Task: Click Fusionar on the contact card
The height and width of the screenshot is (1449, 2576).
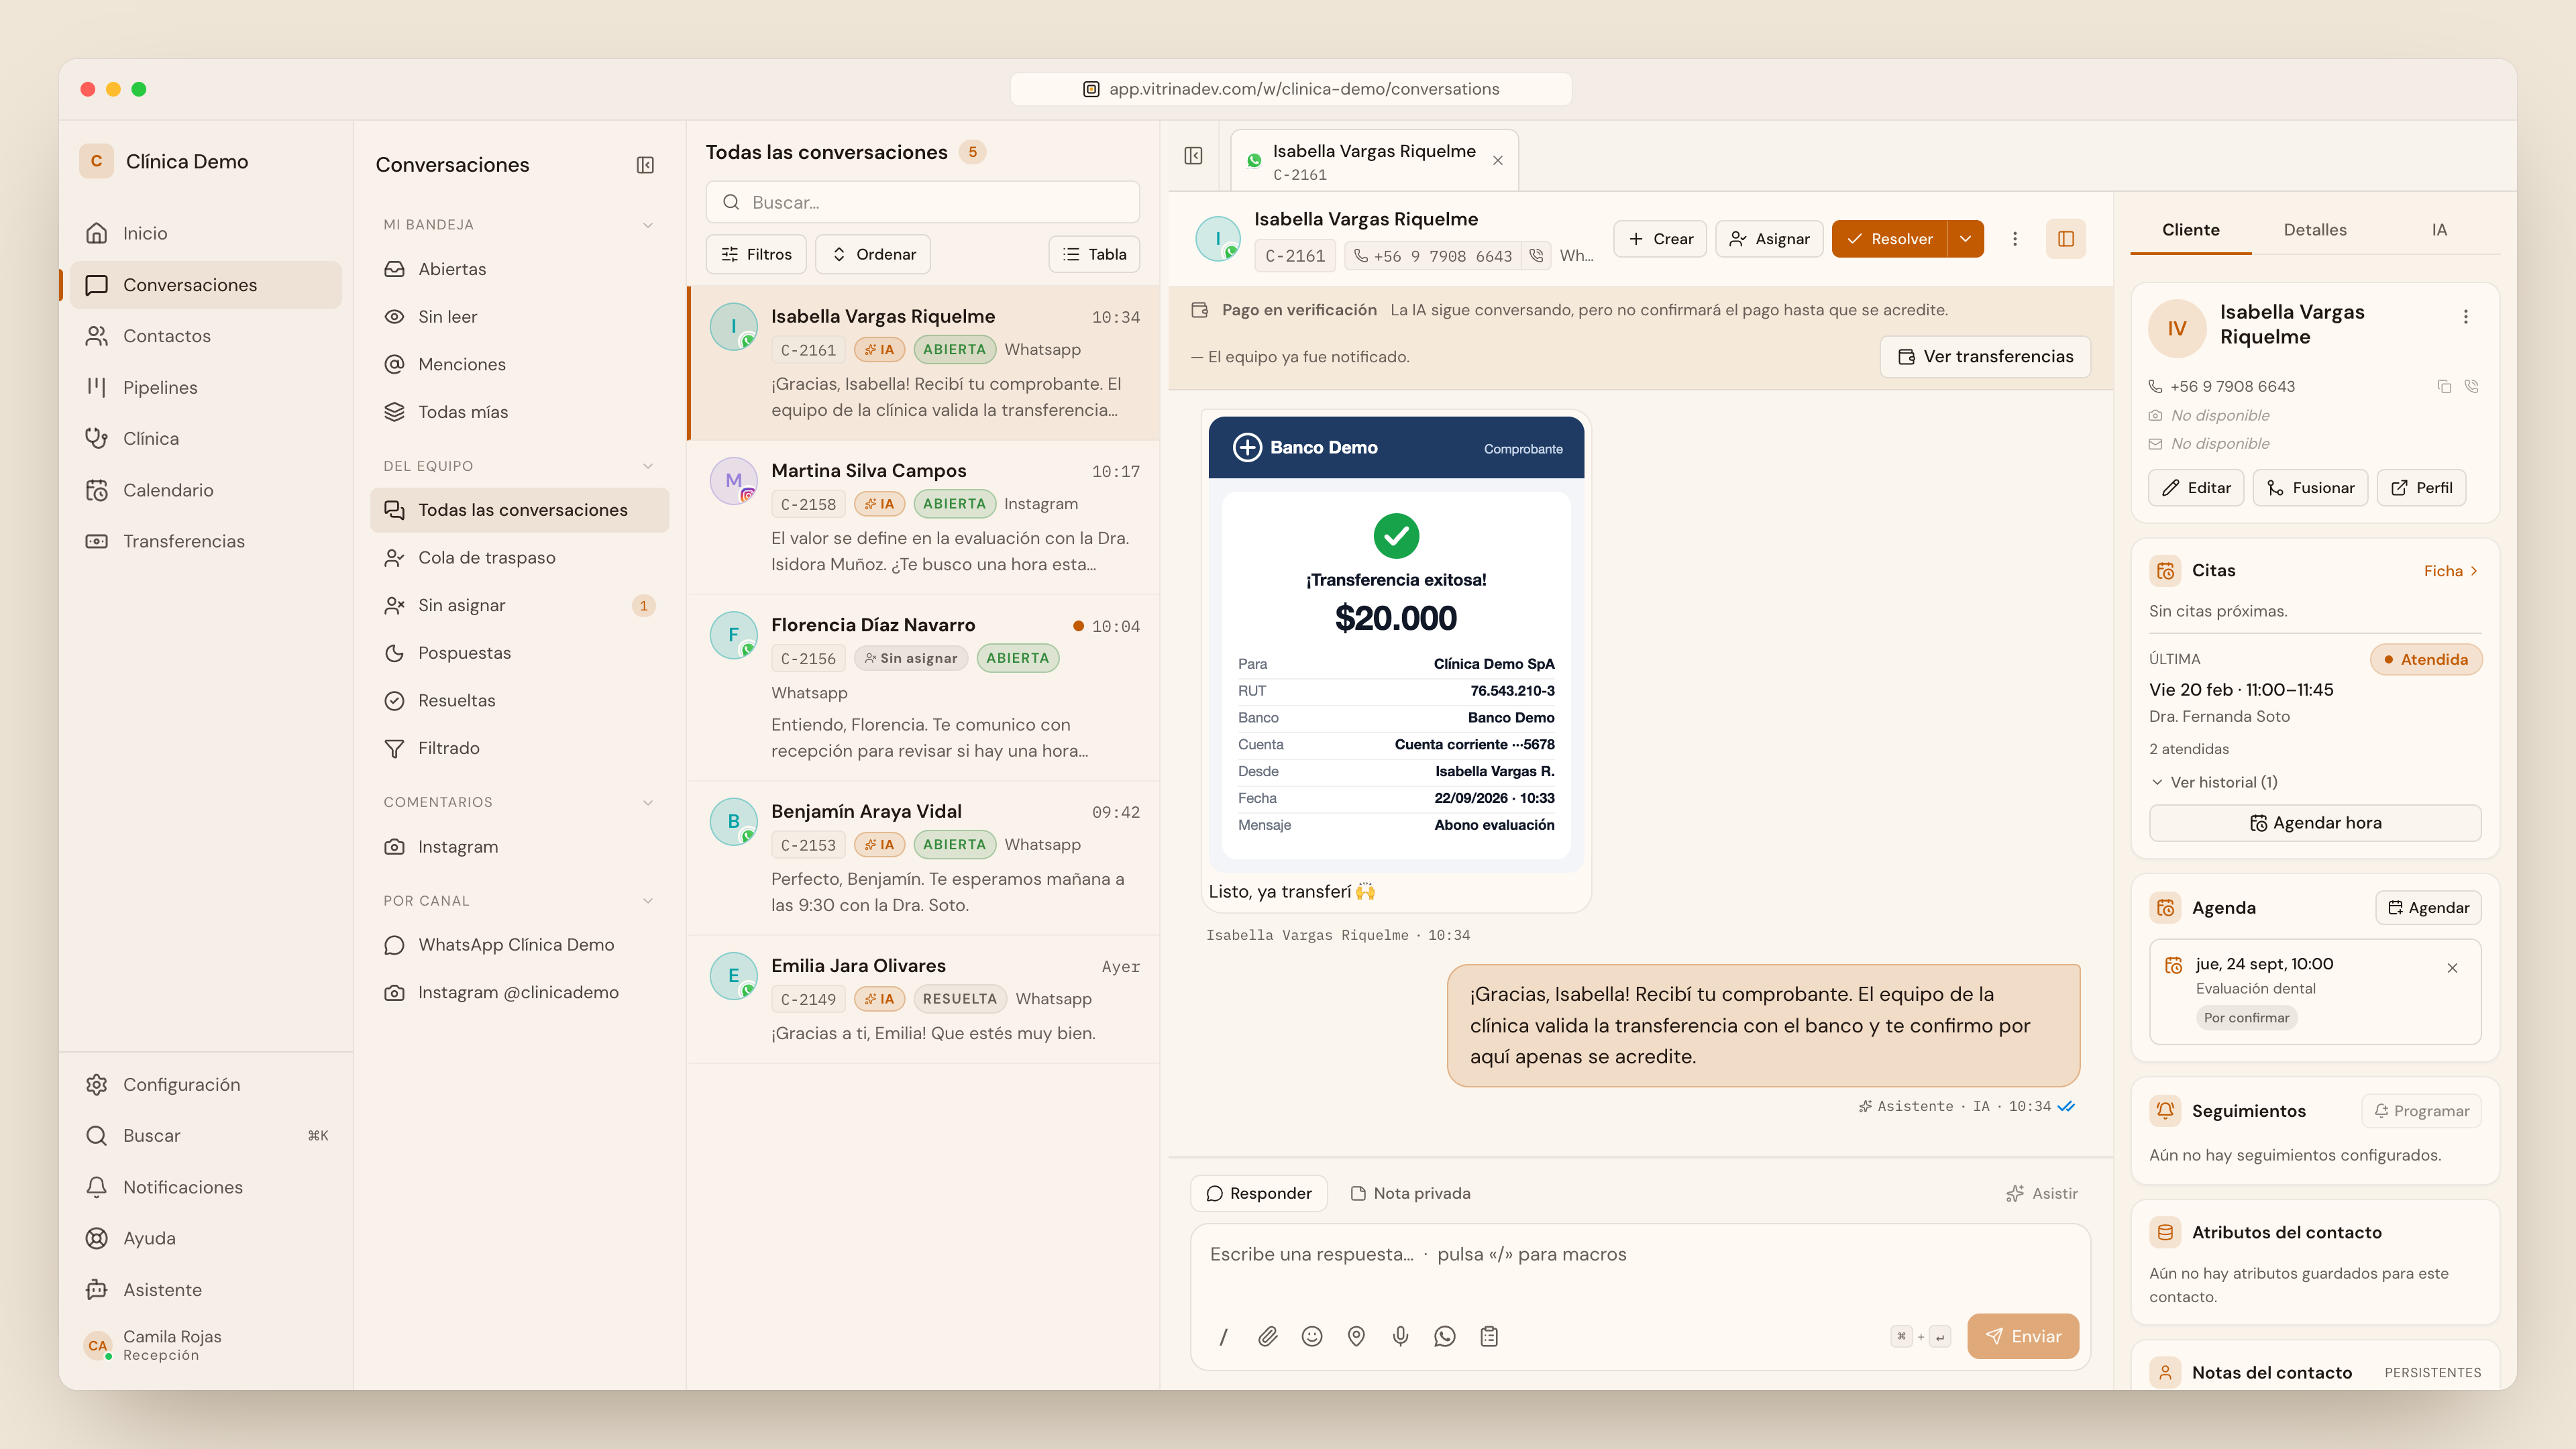Action: (x=2310, y=488)
